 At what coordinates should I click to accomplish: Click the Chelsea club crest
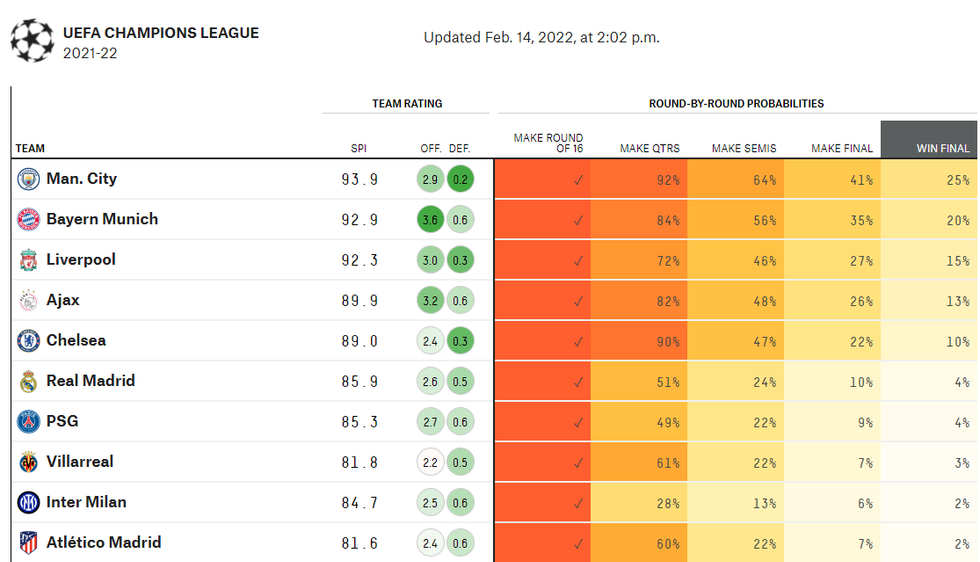coord(28,341)
